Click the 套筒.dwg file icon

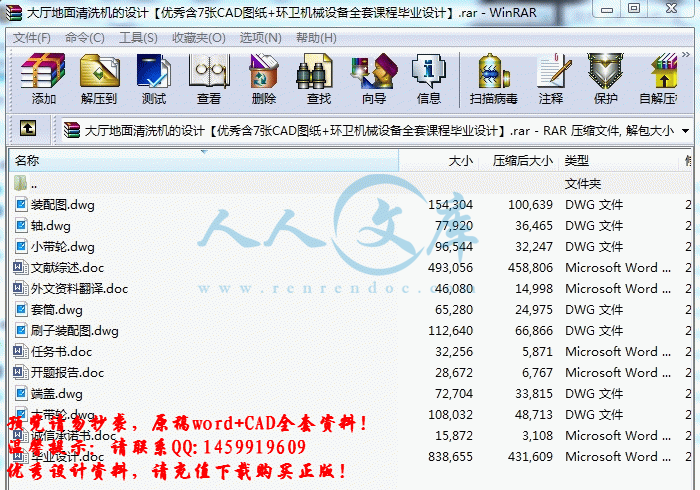tap(21, 309)
